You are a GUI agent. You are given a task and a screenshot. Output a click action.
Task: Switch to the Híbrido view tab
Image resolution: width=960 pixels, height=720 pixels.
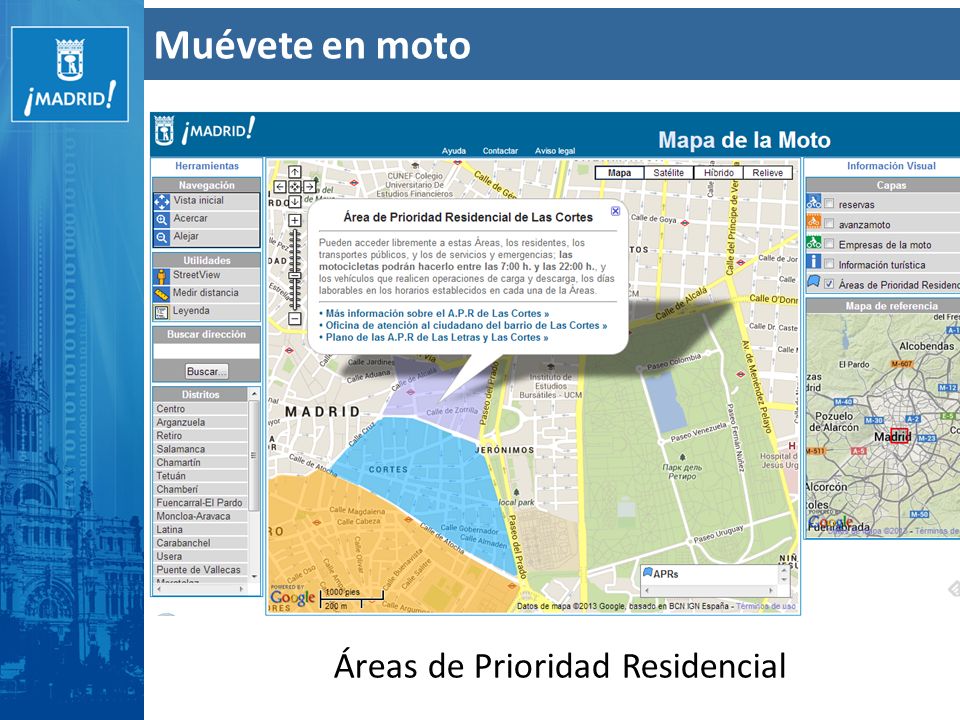point(719,173)
